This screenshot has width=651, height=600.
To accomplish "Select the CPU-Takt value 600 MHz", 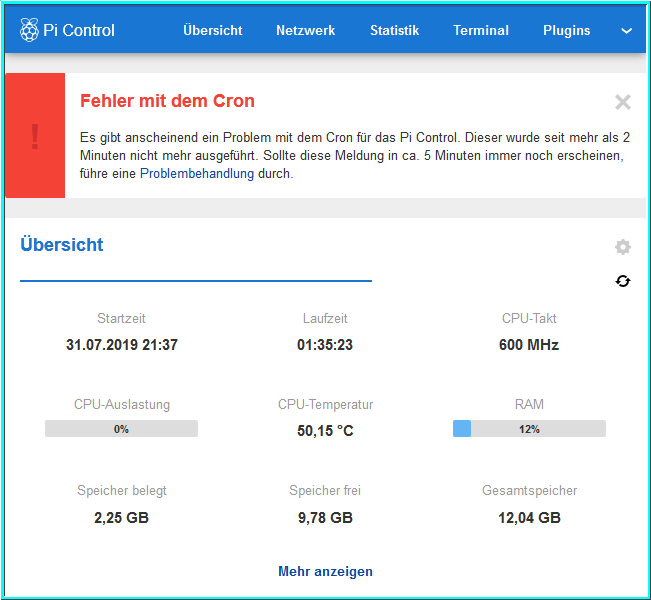I will click(529, 345).
